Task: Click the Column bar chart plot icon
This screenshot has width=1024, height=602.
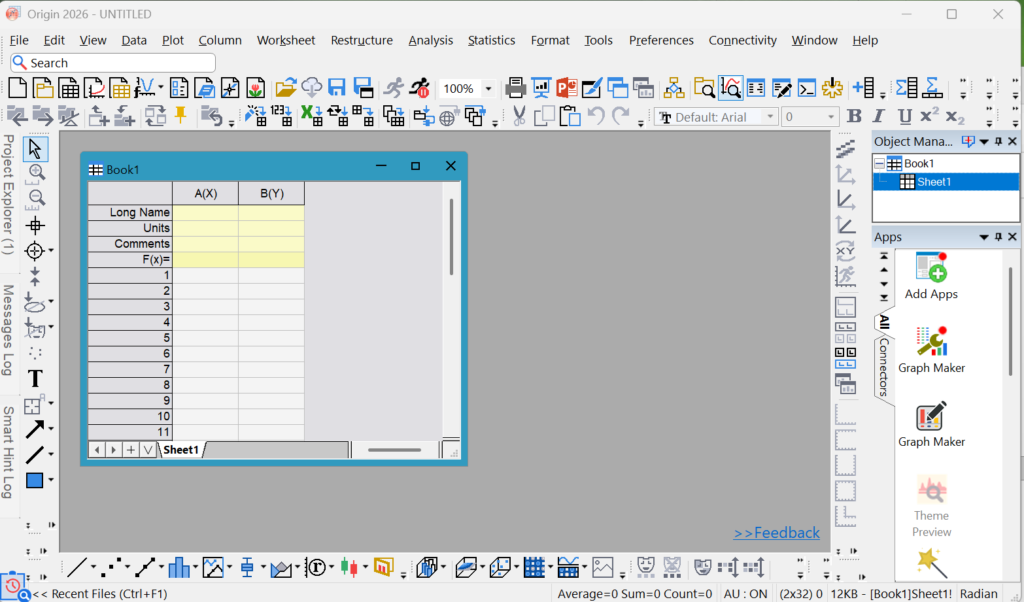Action: click(x=178, y=567)
